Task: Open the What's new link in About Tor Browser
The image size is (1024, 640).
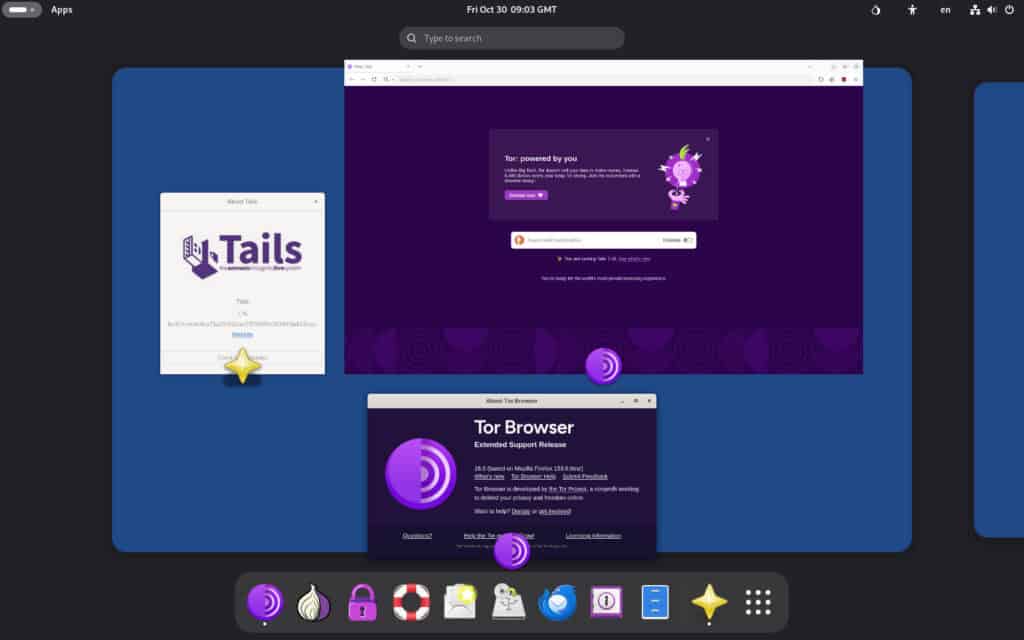Action: click(489, 477)
